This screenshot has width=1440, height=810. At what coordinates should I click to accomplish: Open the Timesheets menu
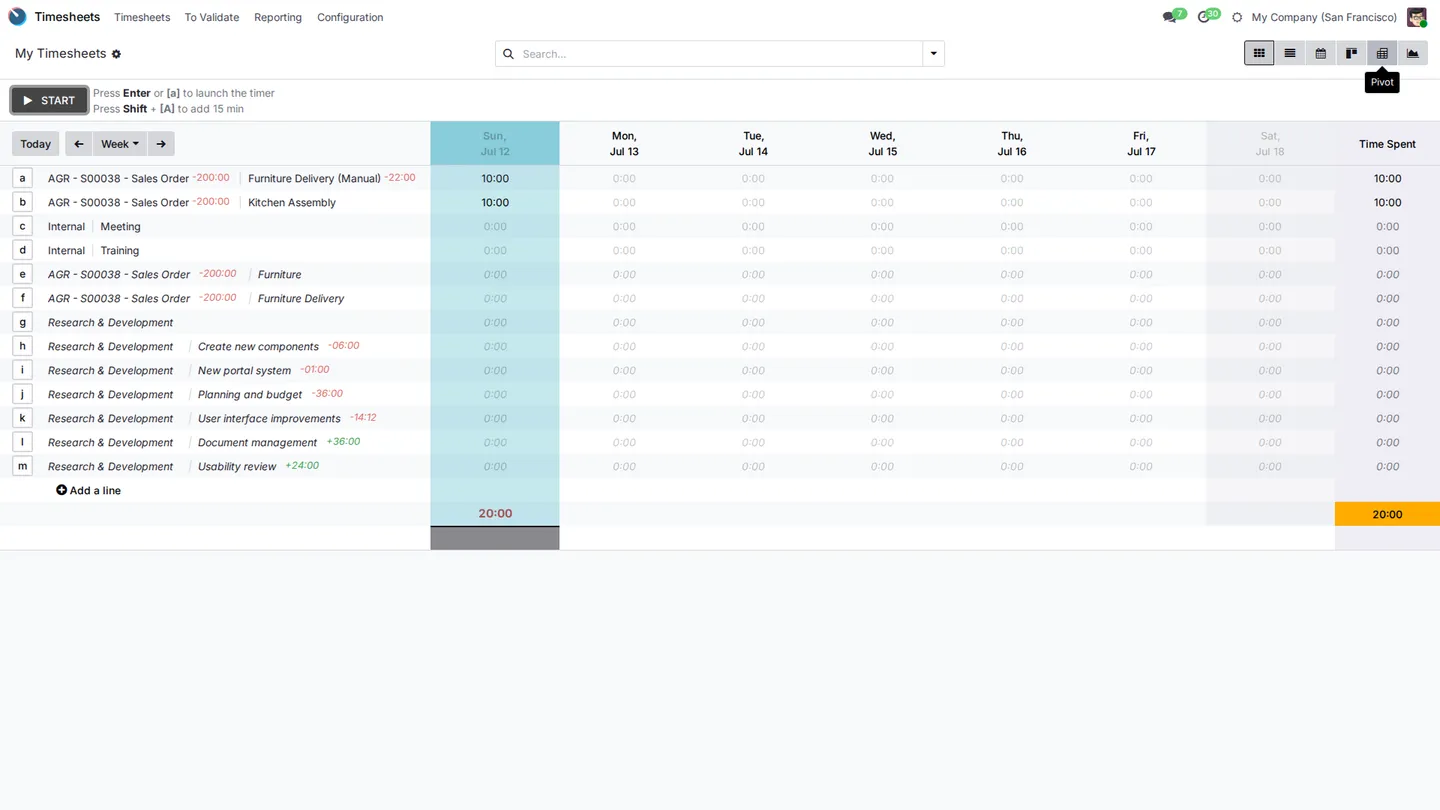click(x=142, y=17)
